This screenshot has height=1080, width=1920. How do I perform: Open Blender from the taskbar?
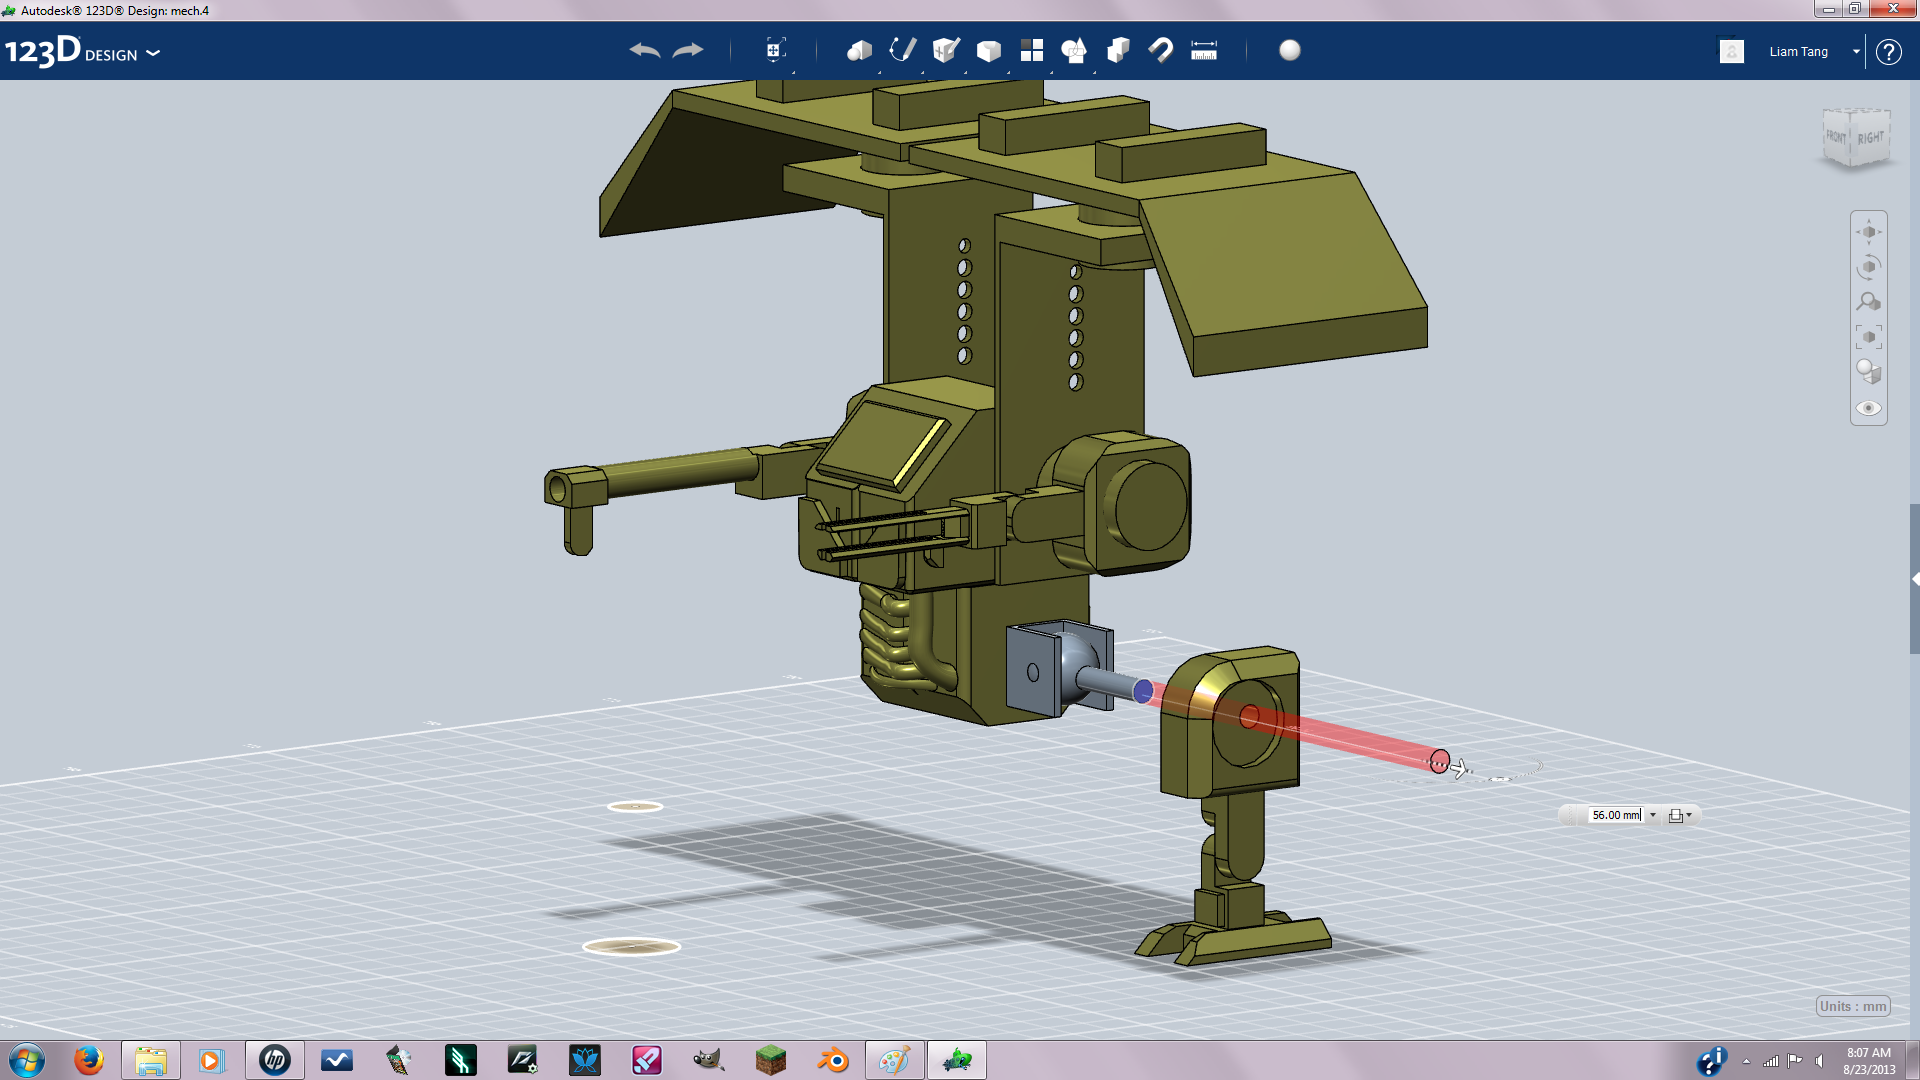[832, 1060]
